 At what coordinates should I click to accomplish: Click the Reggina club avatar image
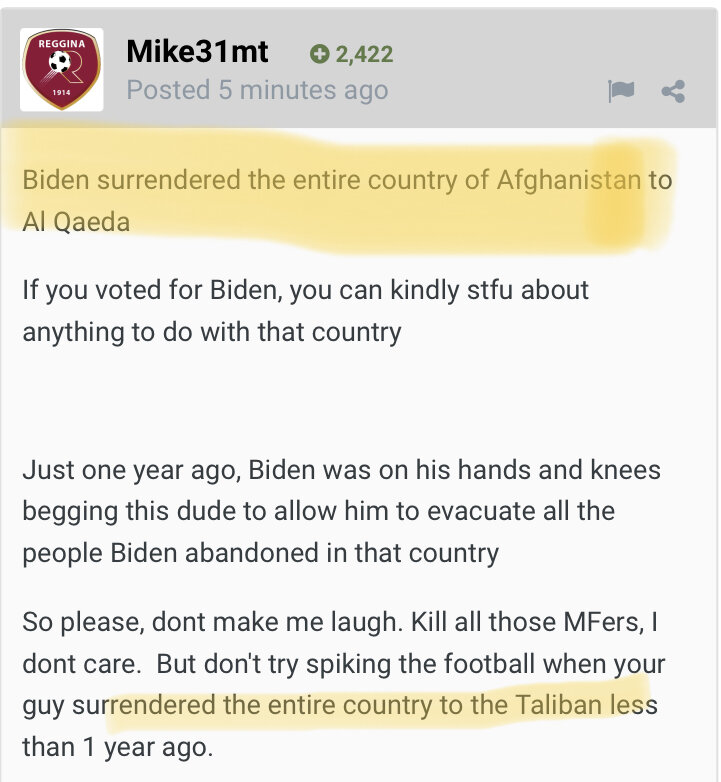62,70
